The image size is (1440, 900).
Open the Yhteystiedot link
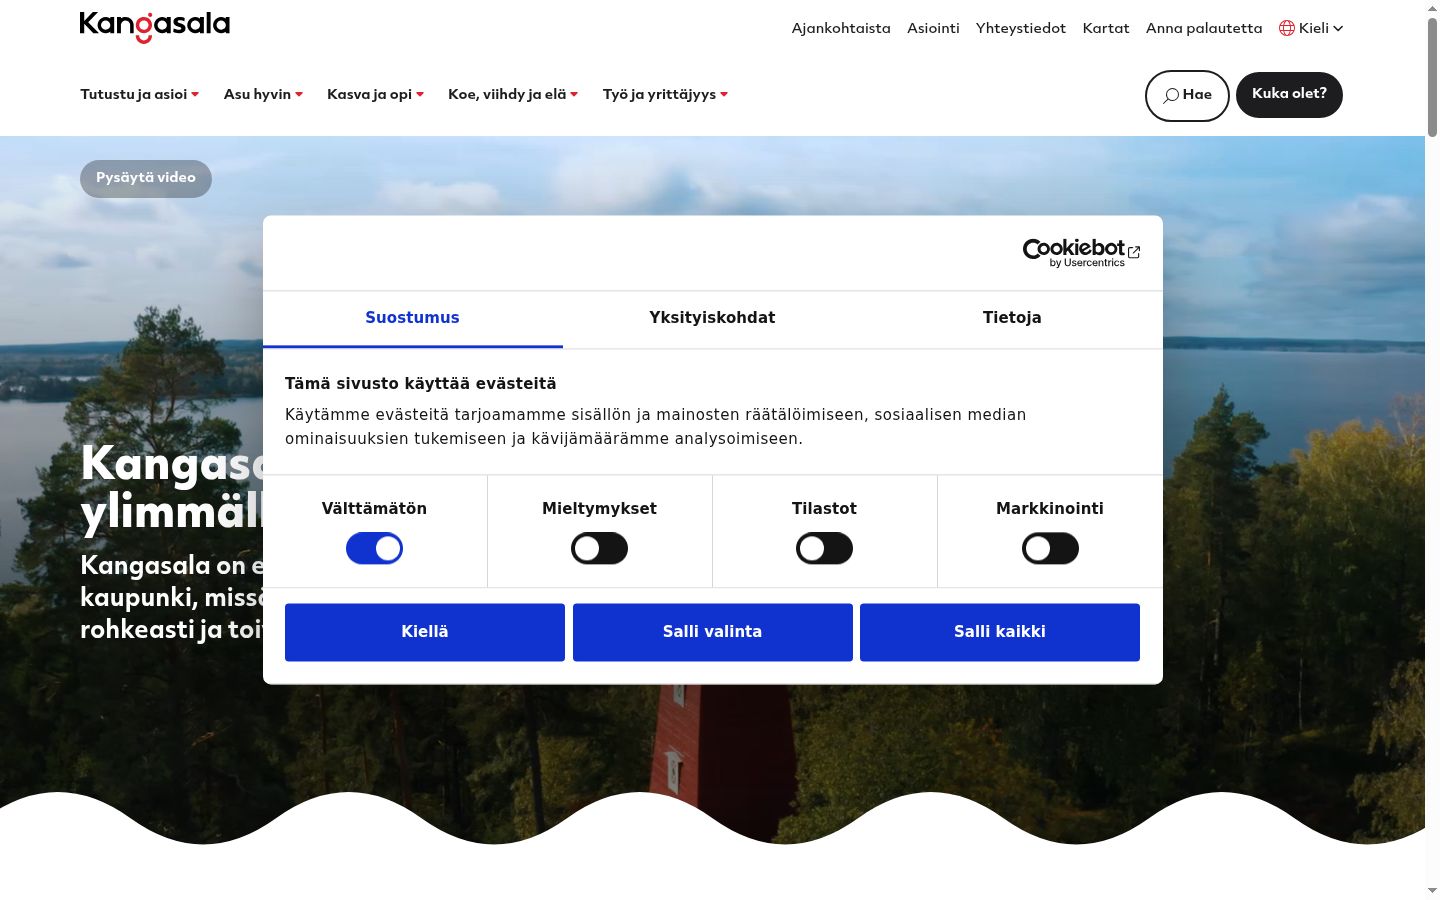(x=1021, y=28)
